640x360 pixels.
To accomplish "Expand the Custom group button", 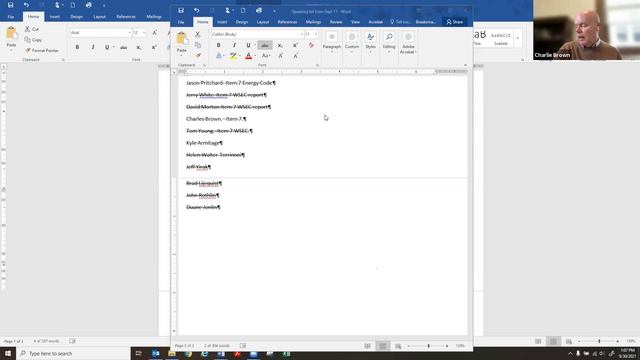I will [x=351, y=42].
